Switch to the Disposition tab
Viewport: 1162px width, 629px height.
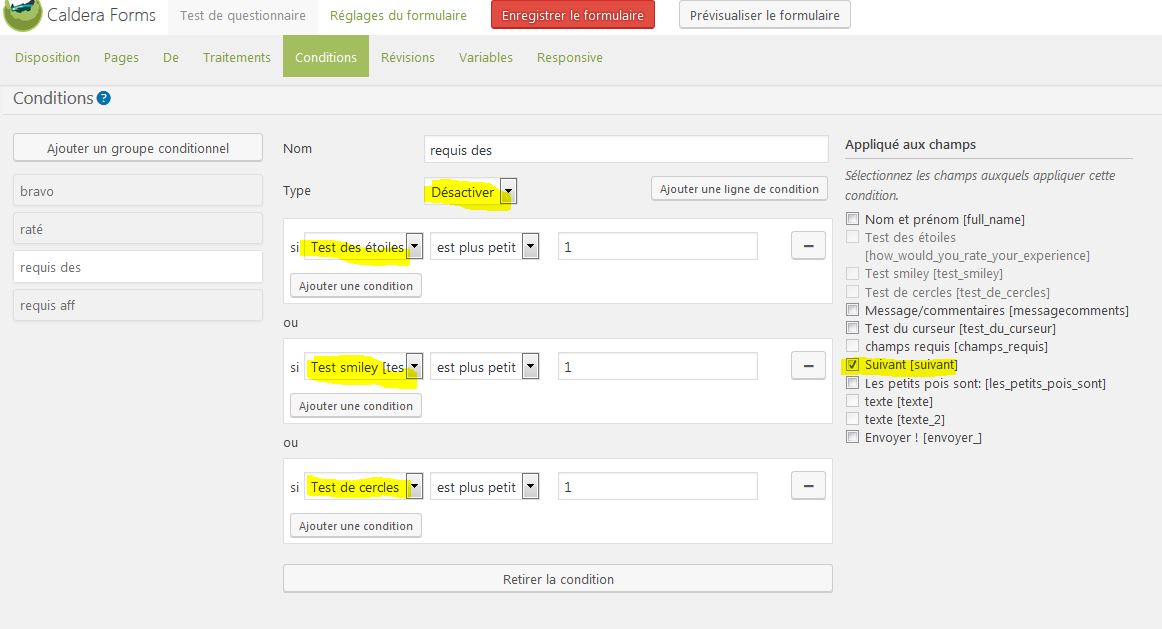[47, 57]
